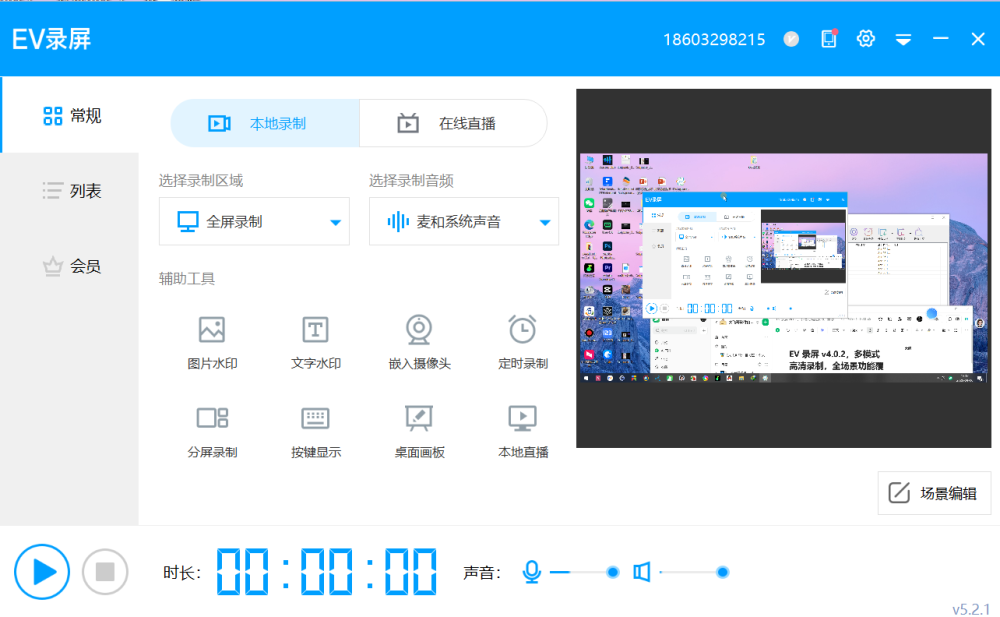Viewport: 1000px width, 617px height.
Task: Open the 列表 sidebar tab
Action: pos(71,191)
